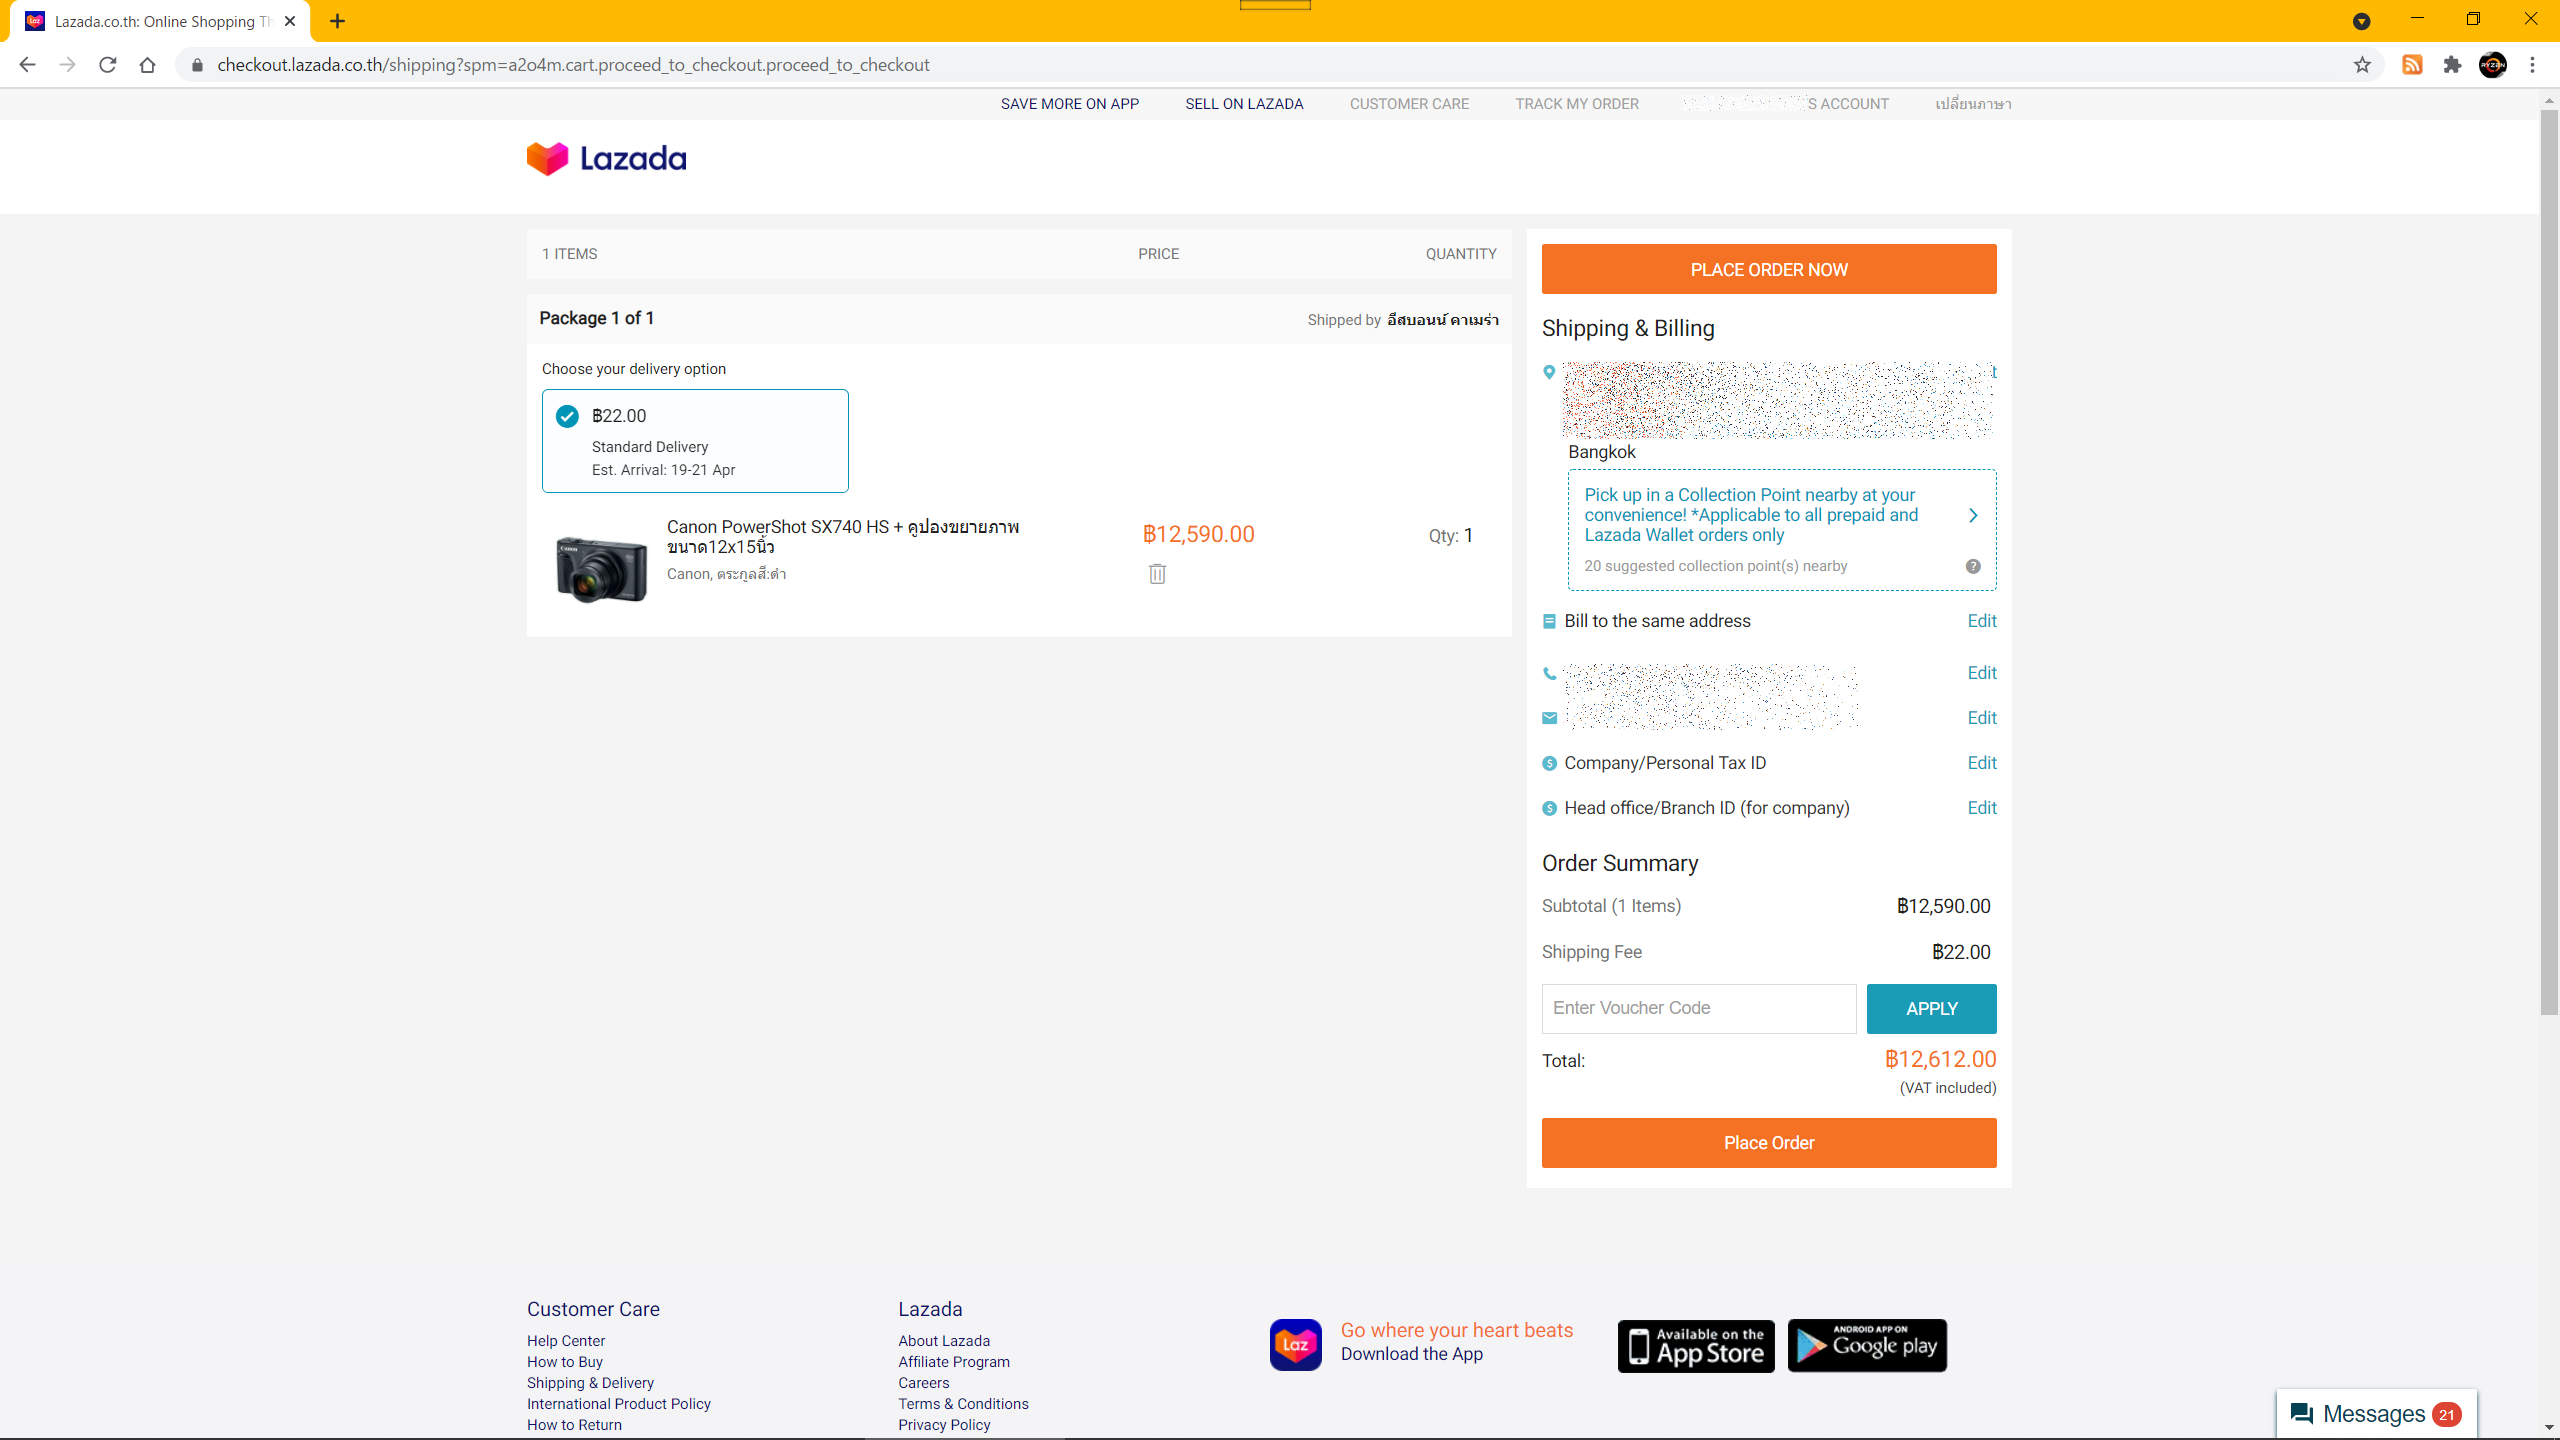Viewport: 2560px width, 1440px height.
Task: Click the phone icon in Shipping & Billing
Action: pyautogui.click(x=1549, y=674)
